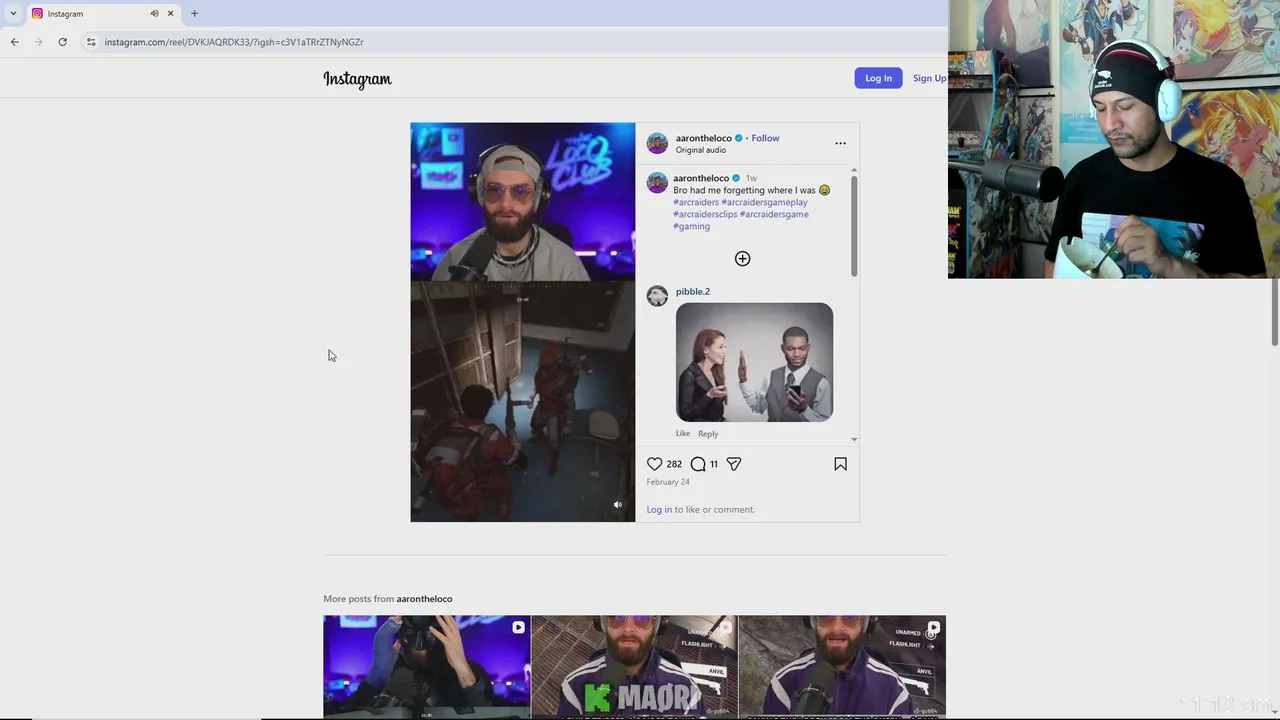The width and height of the screenshot is (1280, 720).
Task: Open aarontheloco username in post header
Action: tap(703, 138)
